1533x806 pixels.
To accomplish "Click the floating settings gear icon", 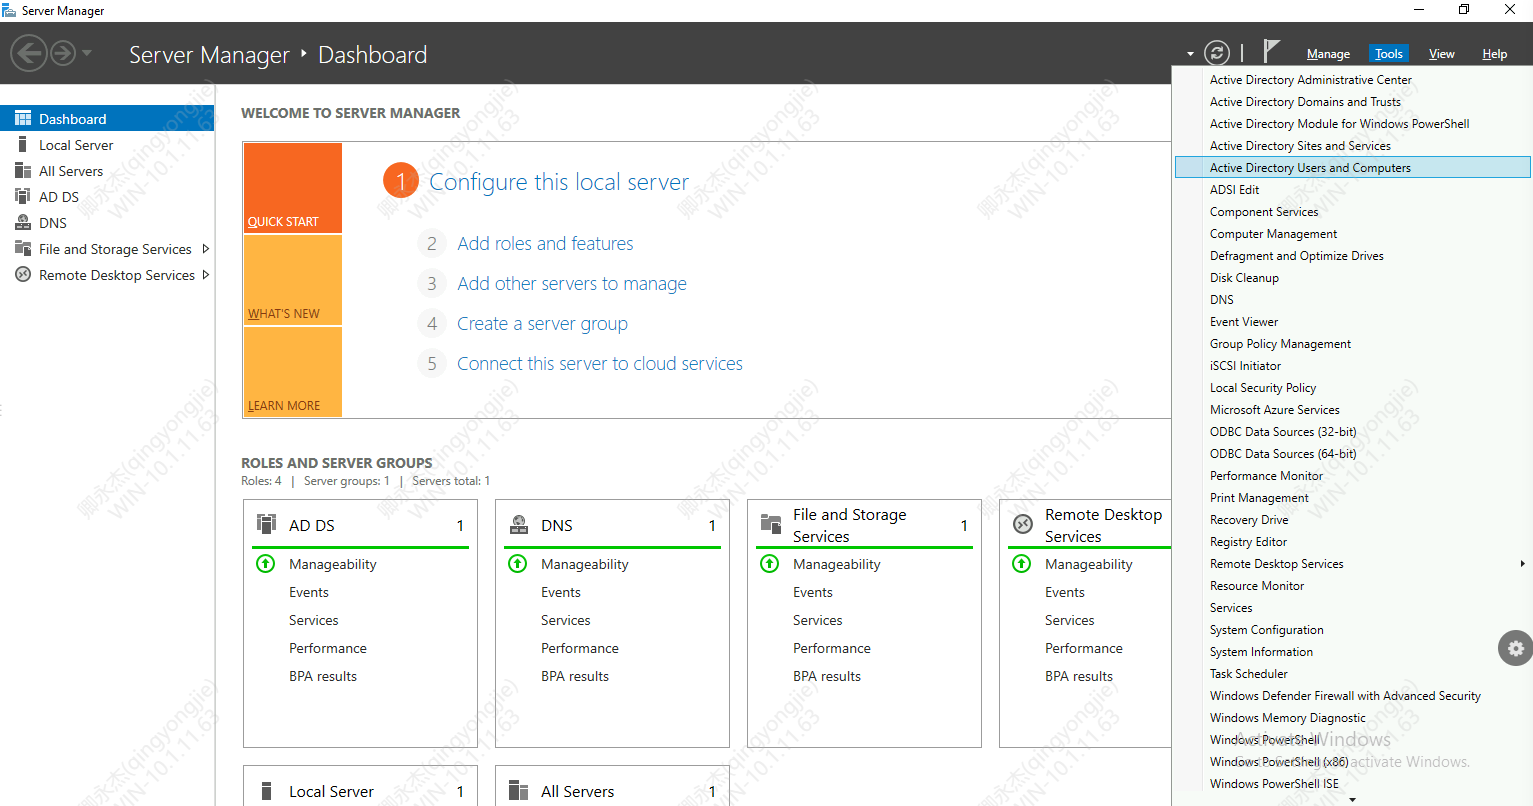I will [1515, 648].
